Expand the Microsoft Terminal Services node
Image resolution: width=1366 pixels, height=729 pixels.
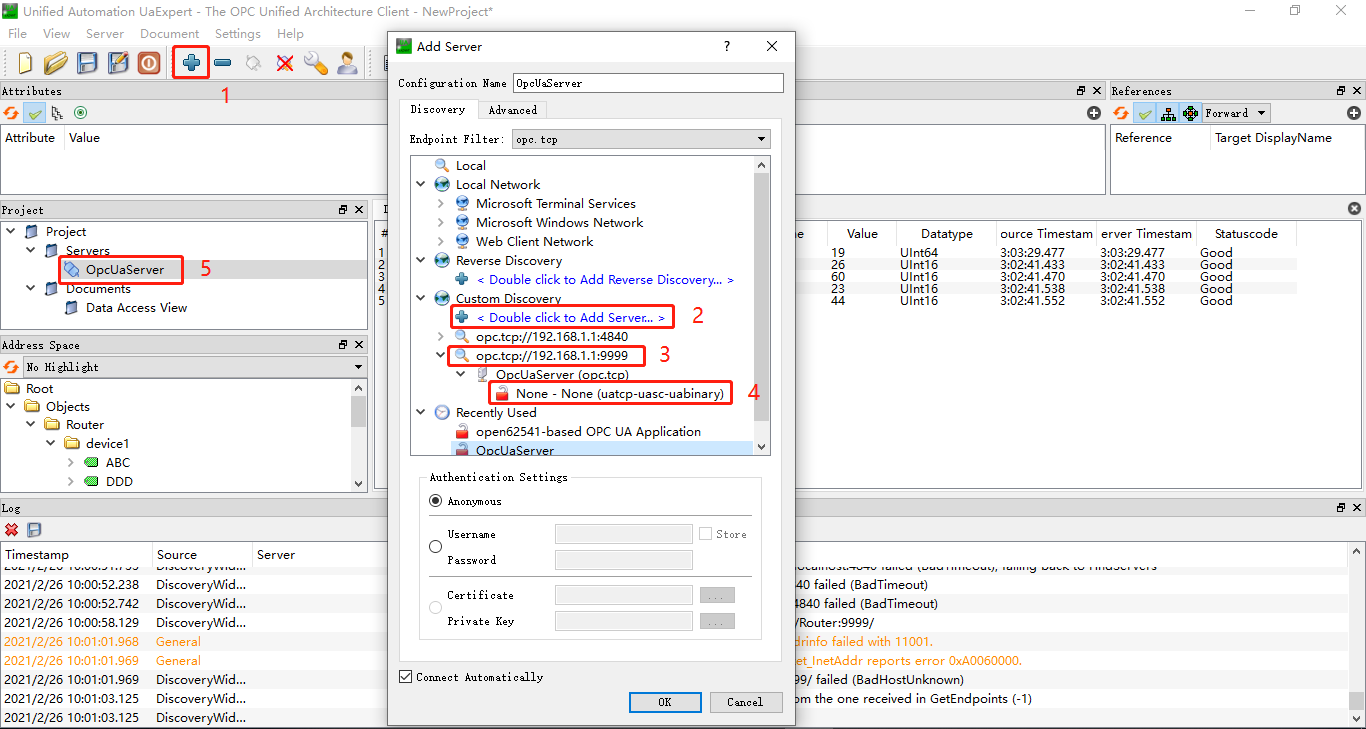click(x=441, y=204)
